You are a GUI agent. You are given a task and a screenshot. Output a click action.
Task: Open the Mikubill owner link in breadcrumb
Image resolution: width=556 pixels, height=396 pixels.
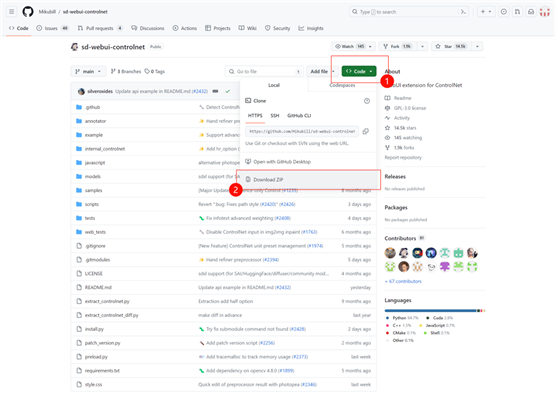click(x=48, y=12)
